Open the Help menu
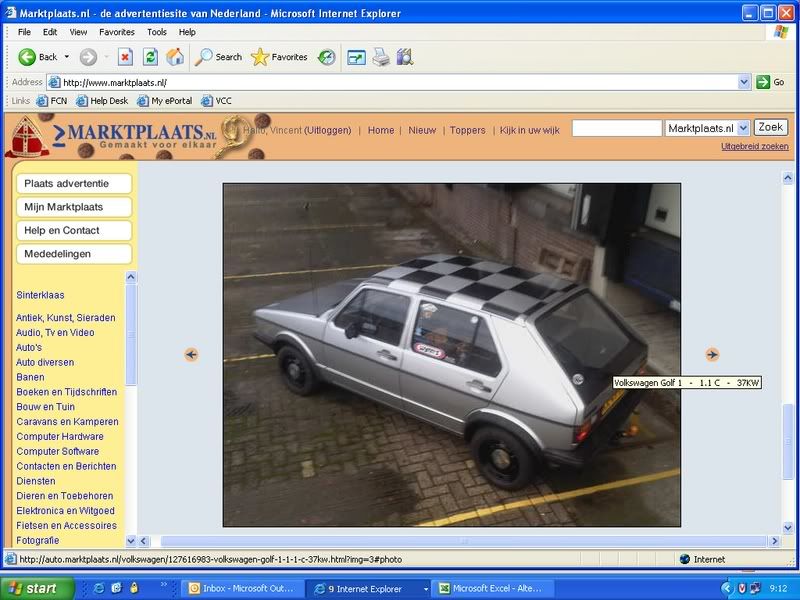 pyautogui.click(x=187, y=32)
